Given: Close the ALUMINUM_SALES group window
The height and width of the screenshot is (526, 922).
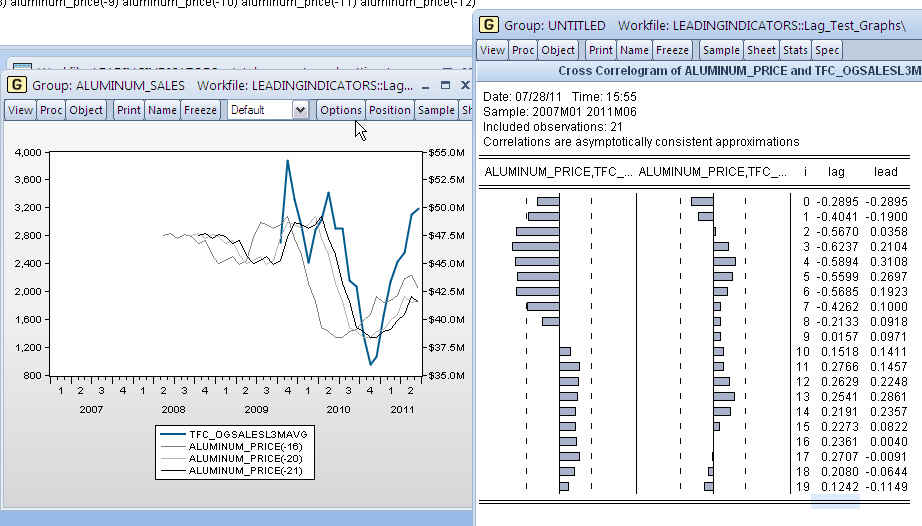Looking at the screenshot, I should [x=465, y=85].
